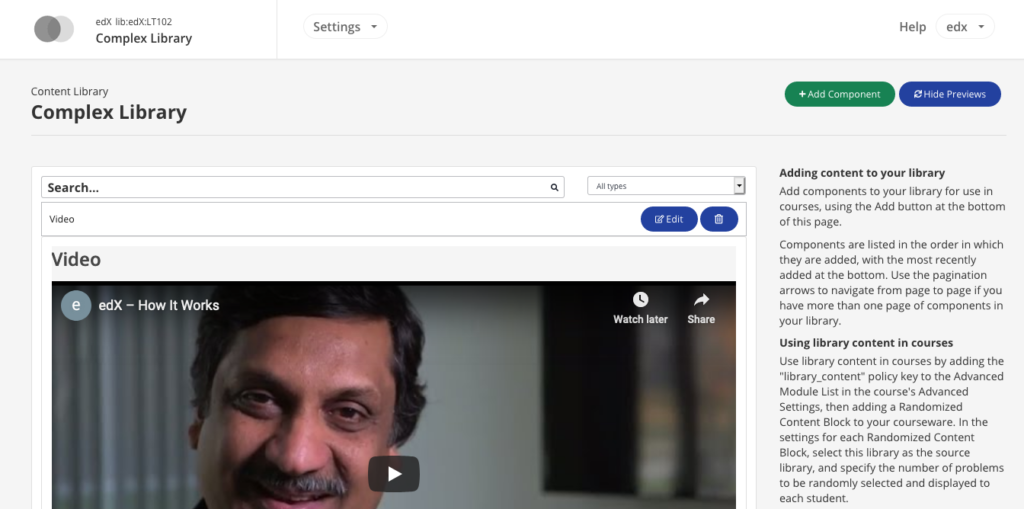Click the edX channel avatar on video
1024x509 pixels.
[76, 305]
